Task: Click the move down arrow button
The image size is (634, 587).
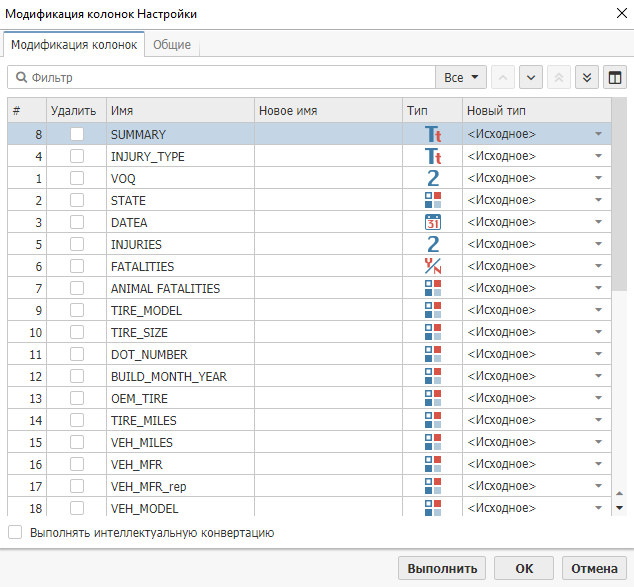Action: (x=530, y=77)
